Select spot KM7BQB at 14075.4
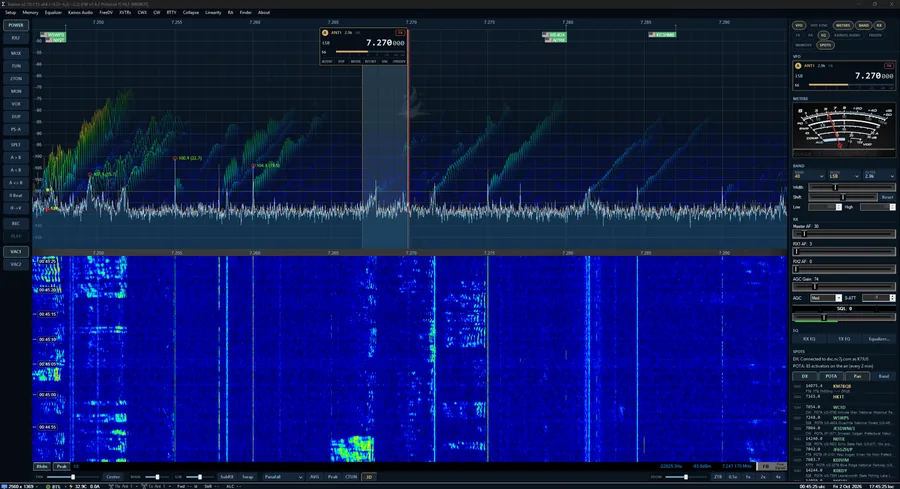 click(844, 388)
